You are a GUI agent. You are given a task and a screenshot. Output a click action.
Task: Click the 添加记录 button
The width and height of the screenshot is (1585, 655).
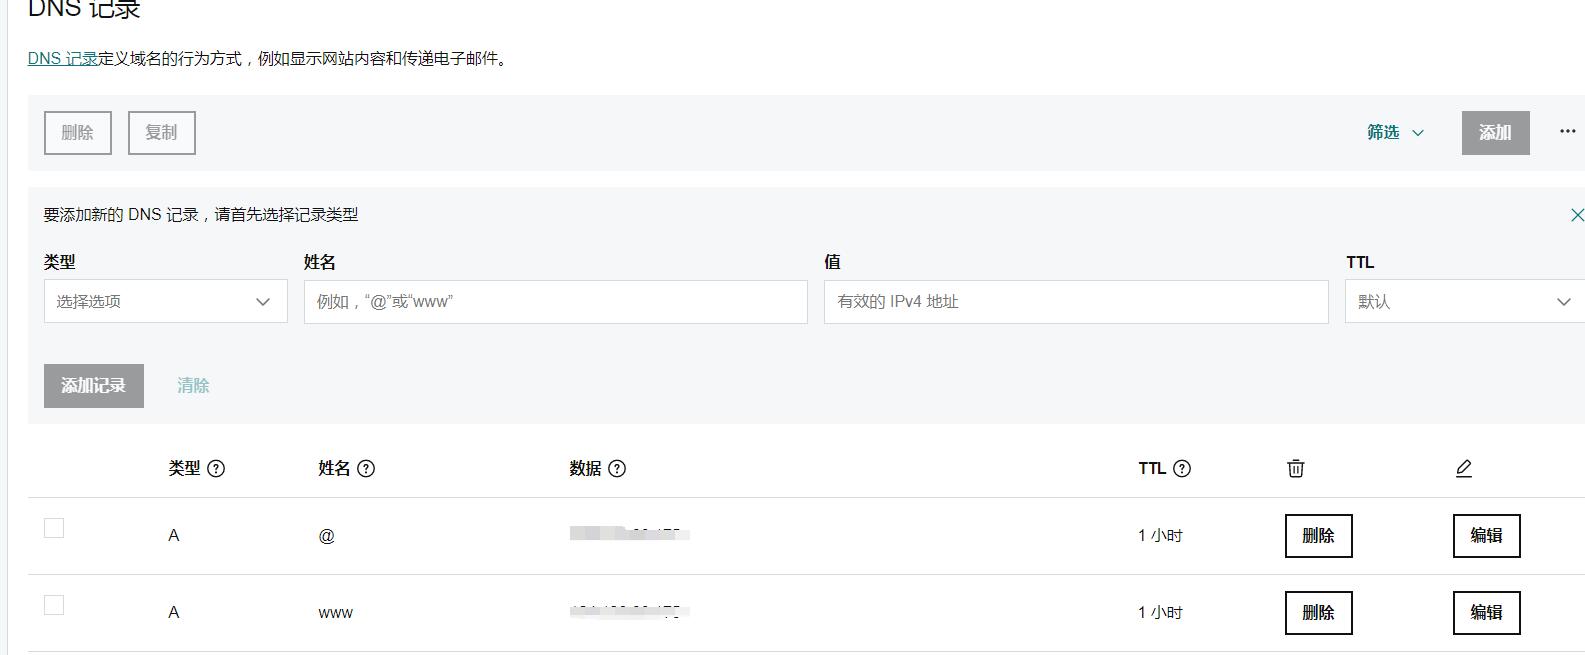(94, 386)
